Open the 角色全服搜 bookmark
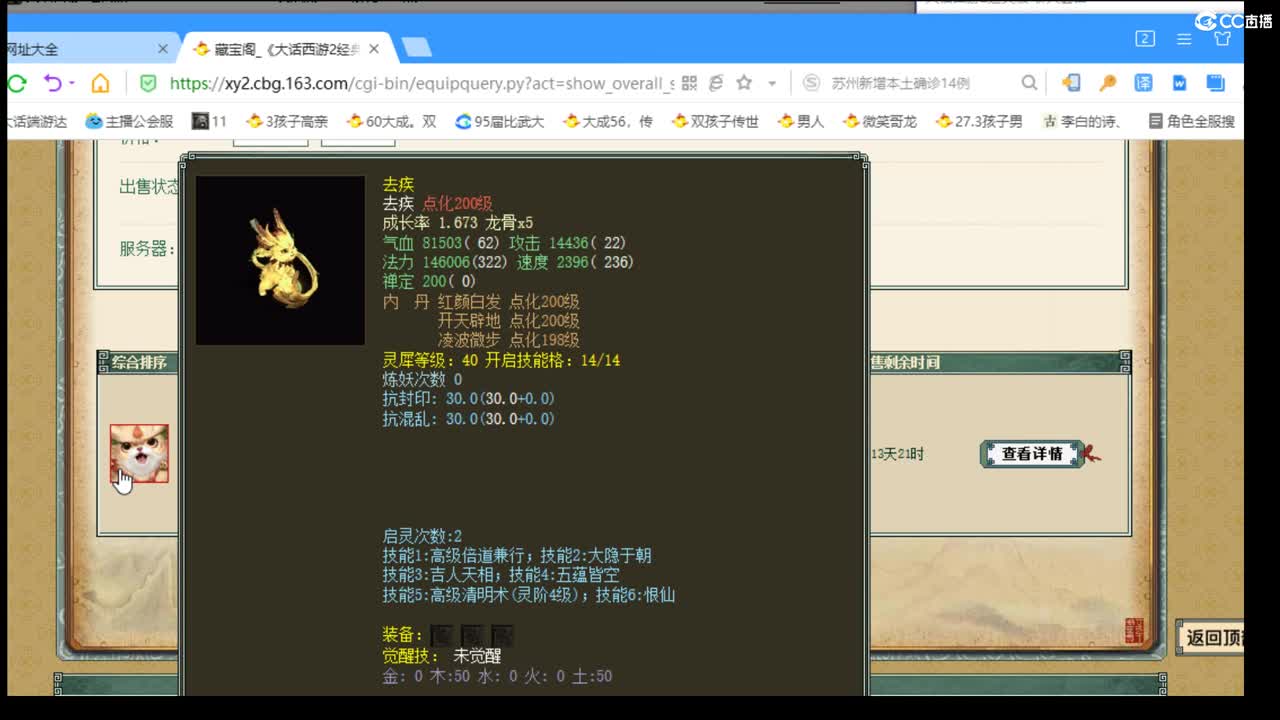The width and height of the screenshot is (1280, 720). 1191,121
